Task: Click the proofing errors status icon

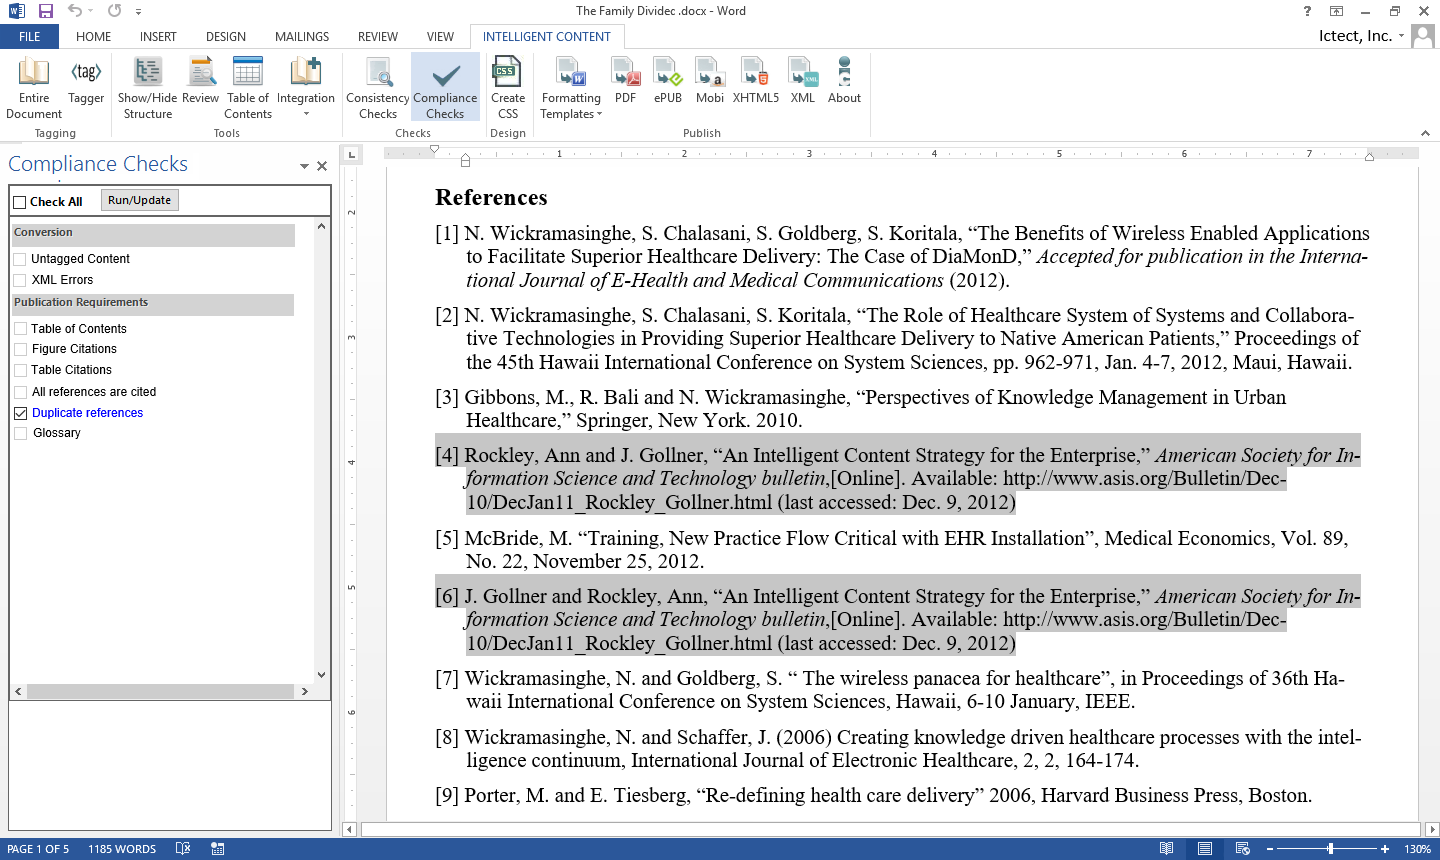Action: 183,849
